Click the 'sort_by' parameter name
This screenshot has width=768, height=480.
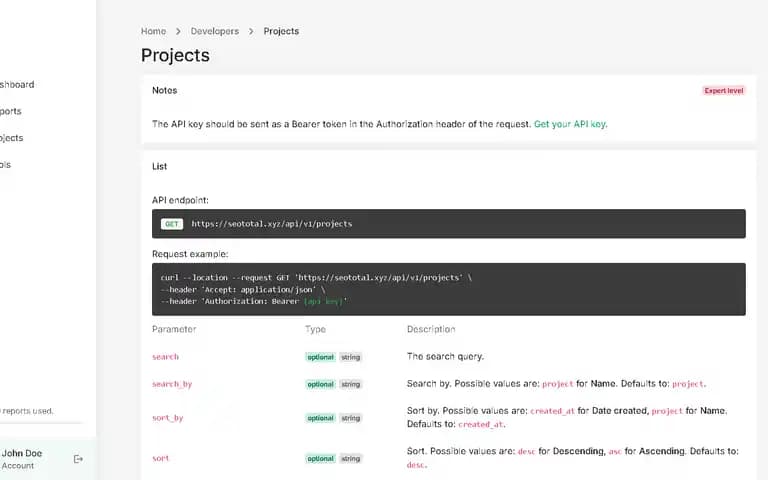(x=168, y=418)
